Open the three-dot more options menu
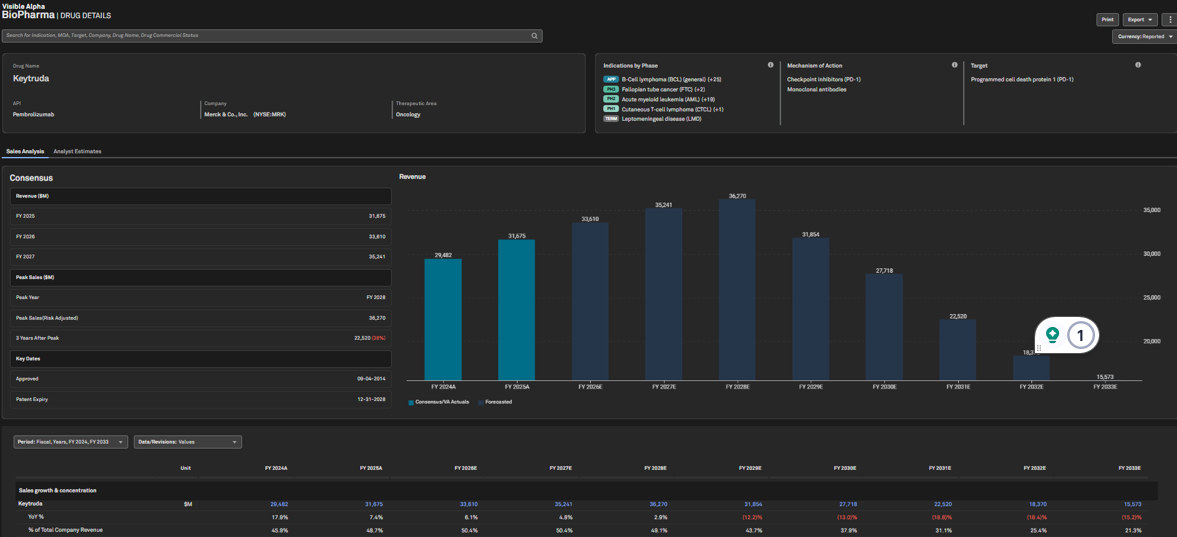The width and height of the screenshot is (1177, 537). click(1170, 19)
